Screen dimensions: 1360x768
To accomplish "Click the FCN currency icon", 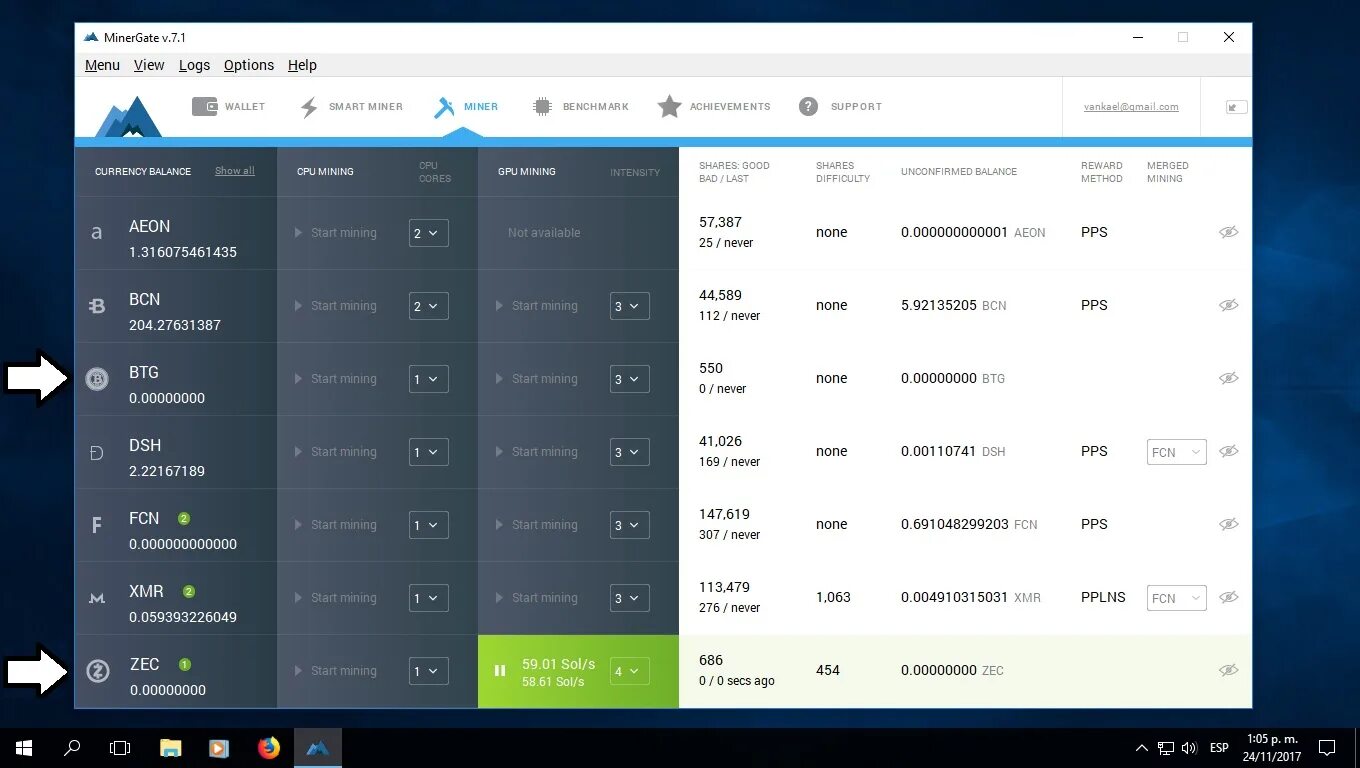I will coord(97,525).
